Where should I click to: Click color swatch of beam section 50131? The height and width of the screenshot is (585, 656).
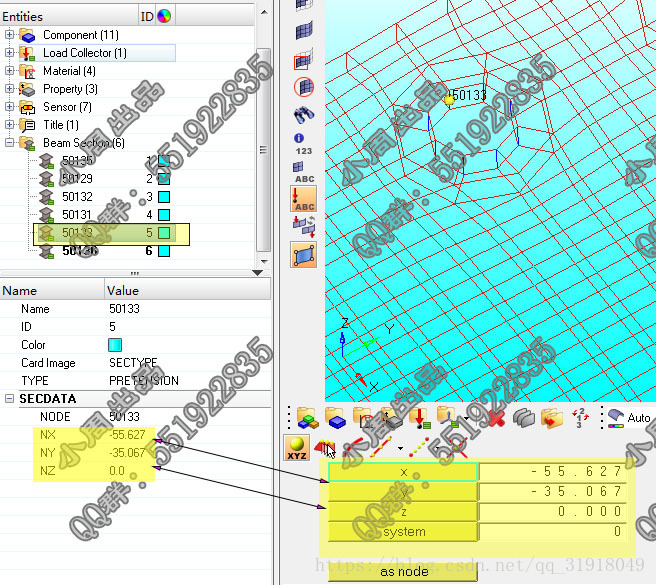[x=164, y=215]
